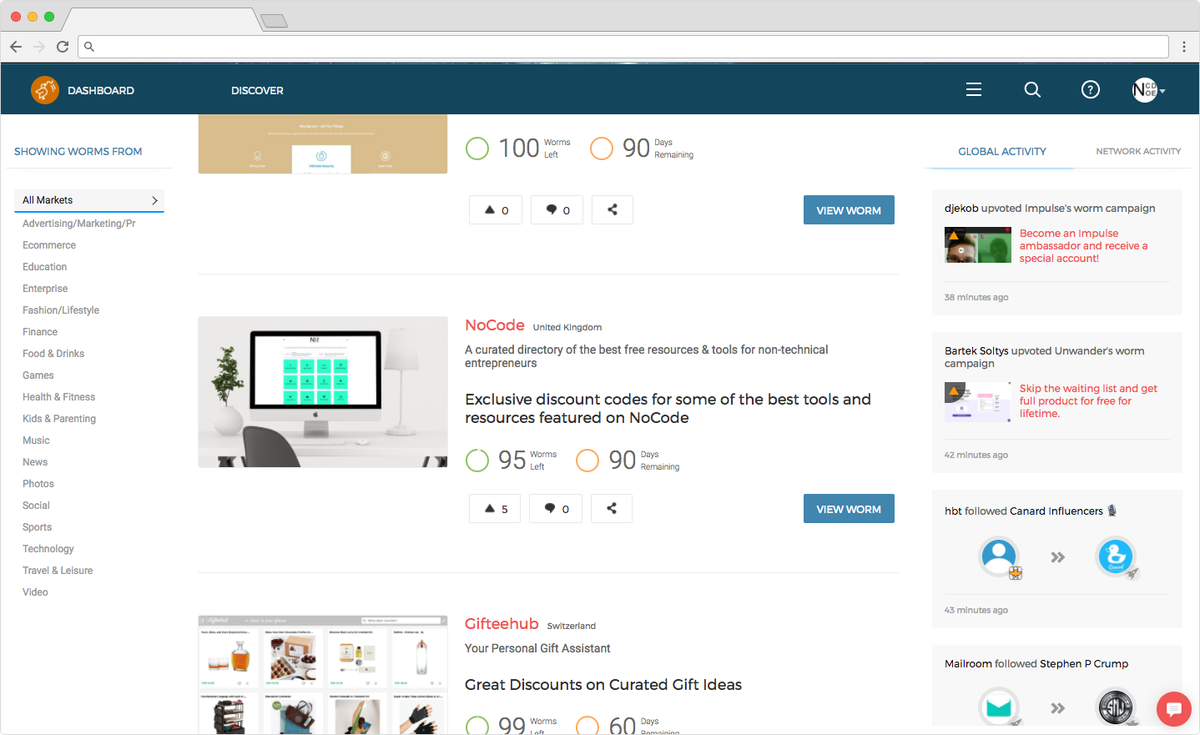This screenshot has width=1200, height=735.
Task: Filter by Fashion/Lifestyle market
Action: pos(61,311)
